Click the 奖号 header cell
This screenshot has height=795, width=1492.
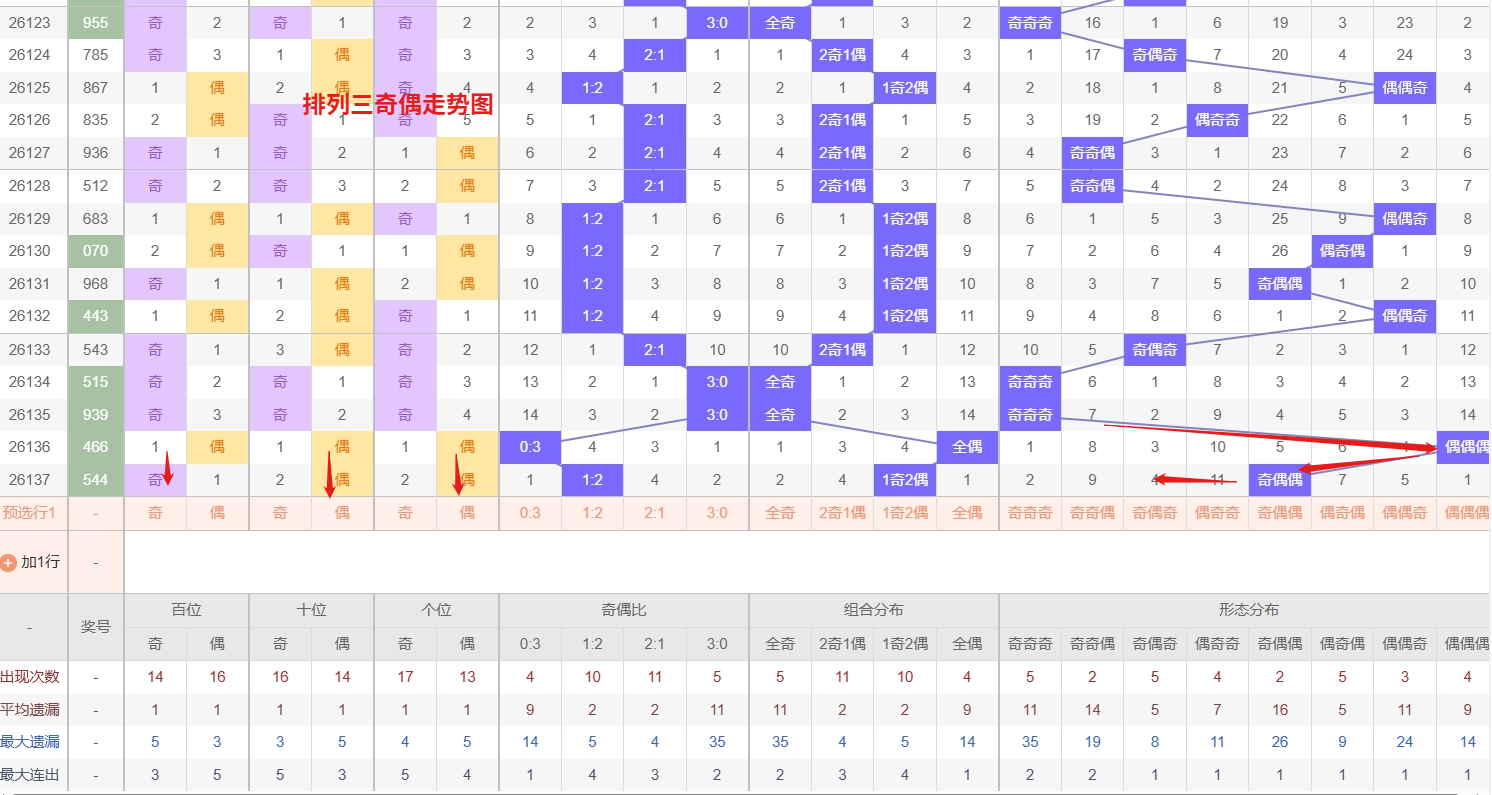96,627
